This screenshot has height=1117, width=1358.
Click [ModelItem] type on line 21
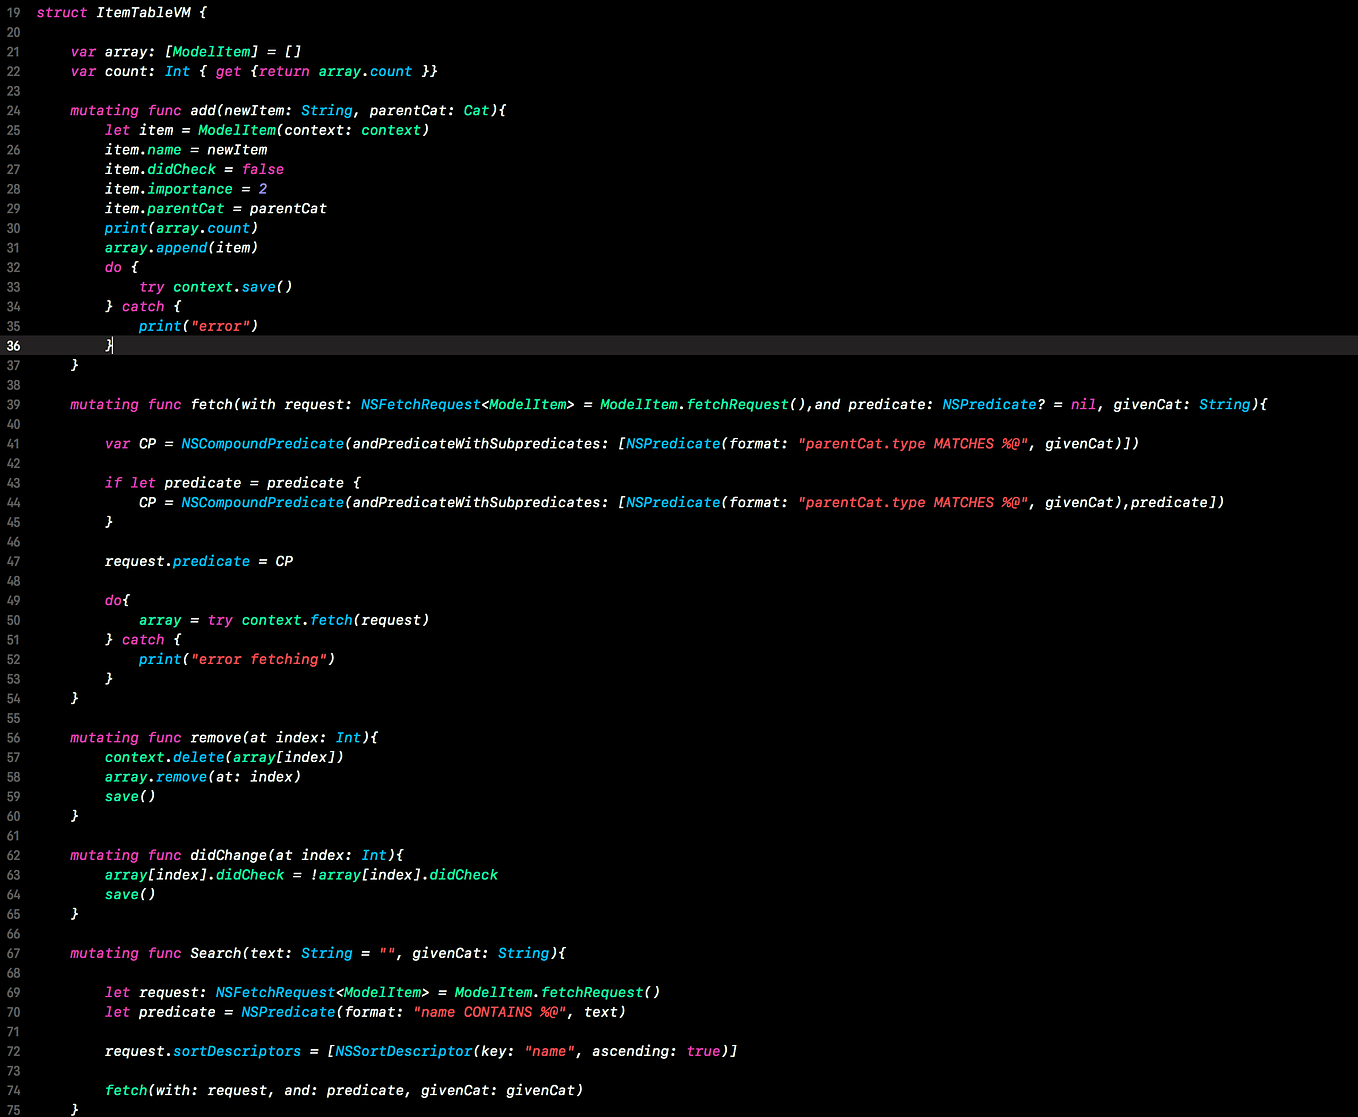coord(211,52)
